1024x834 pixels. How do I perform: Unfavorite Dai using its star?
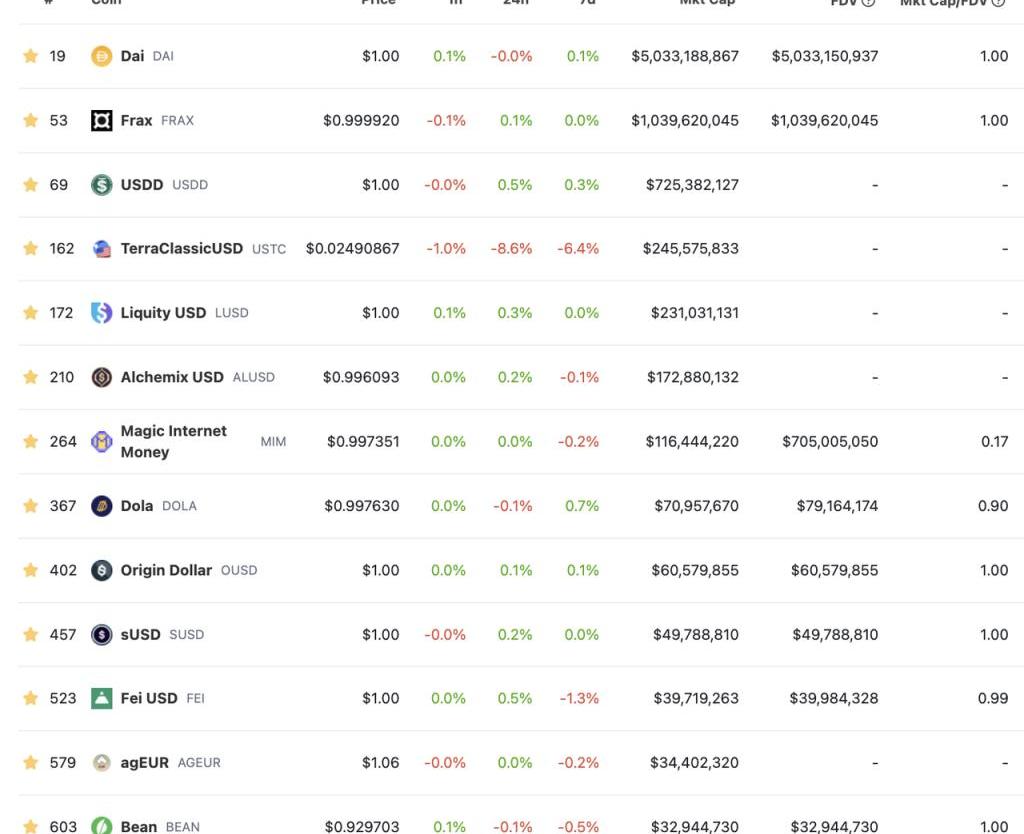[x=30, y=56]
